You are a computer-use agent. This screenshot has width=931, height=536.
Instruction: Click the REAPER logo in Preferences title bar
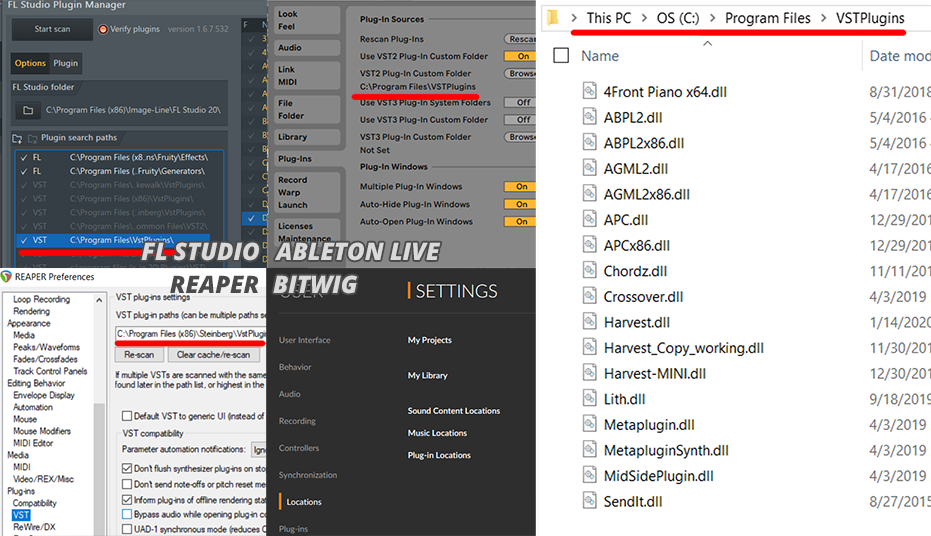[x=7, y=277]
